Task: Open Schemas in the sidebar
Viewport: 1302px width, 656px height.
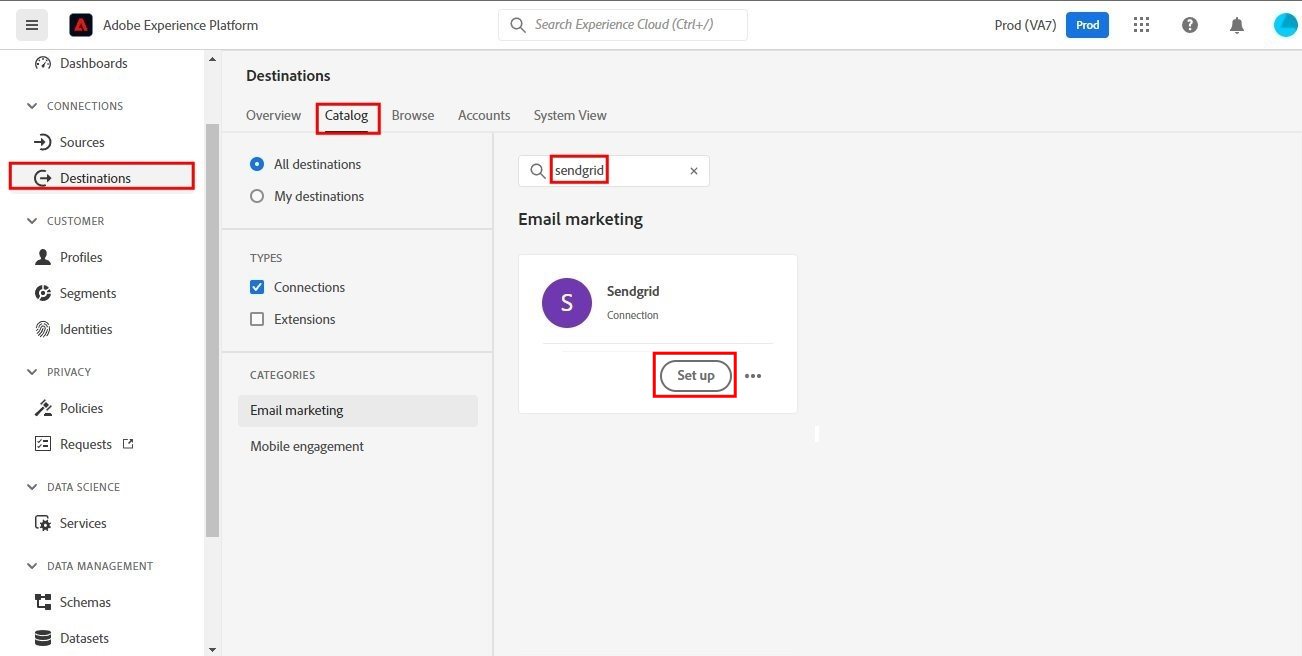Action: (85, 602)
